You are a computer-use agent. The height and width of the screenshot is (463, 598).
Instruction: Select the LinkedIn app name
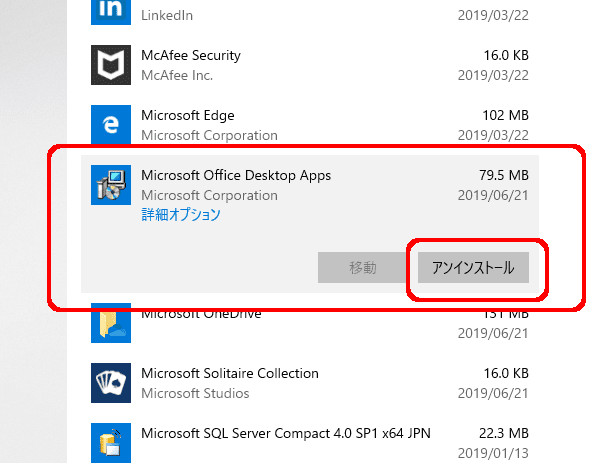coord(167,15)
